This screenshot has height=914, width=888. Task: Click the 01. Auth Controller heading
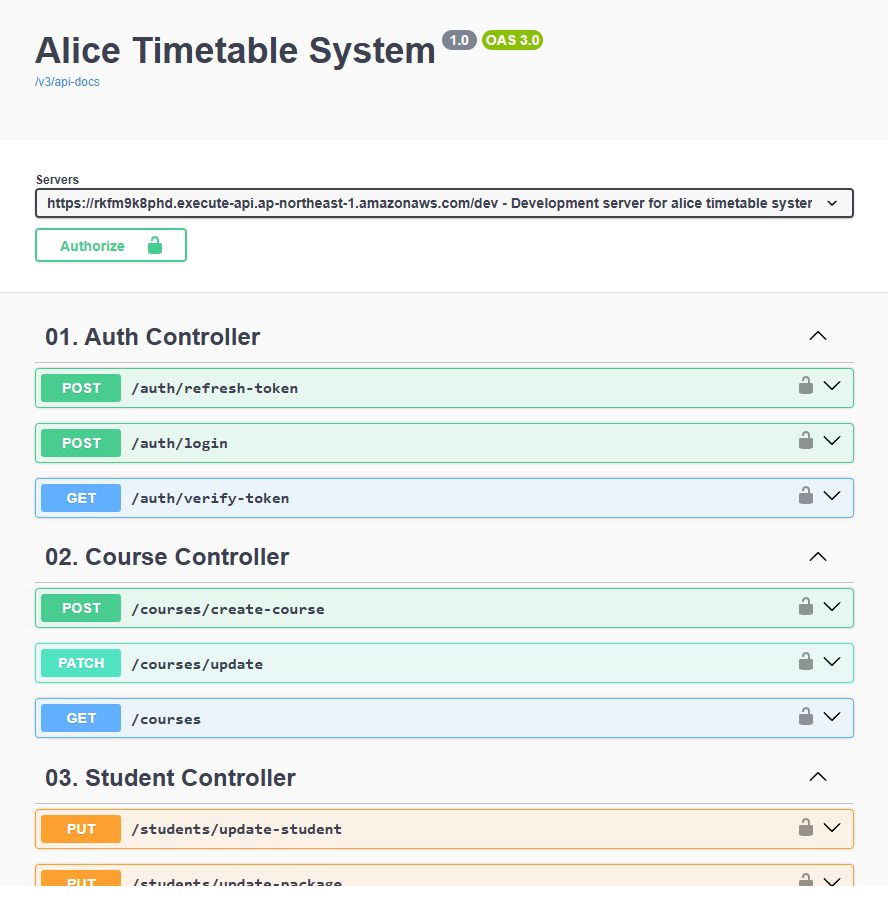click(x=153, y=337)
